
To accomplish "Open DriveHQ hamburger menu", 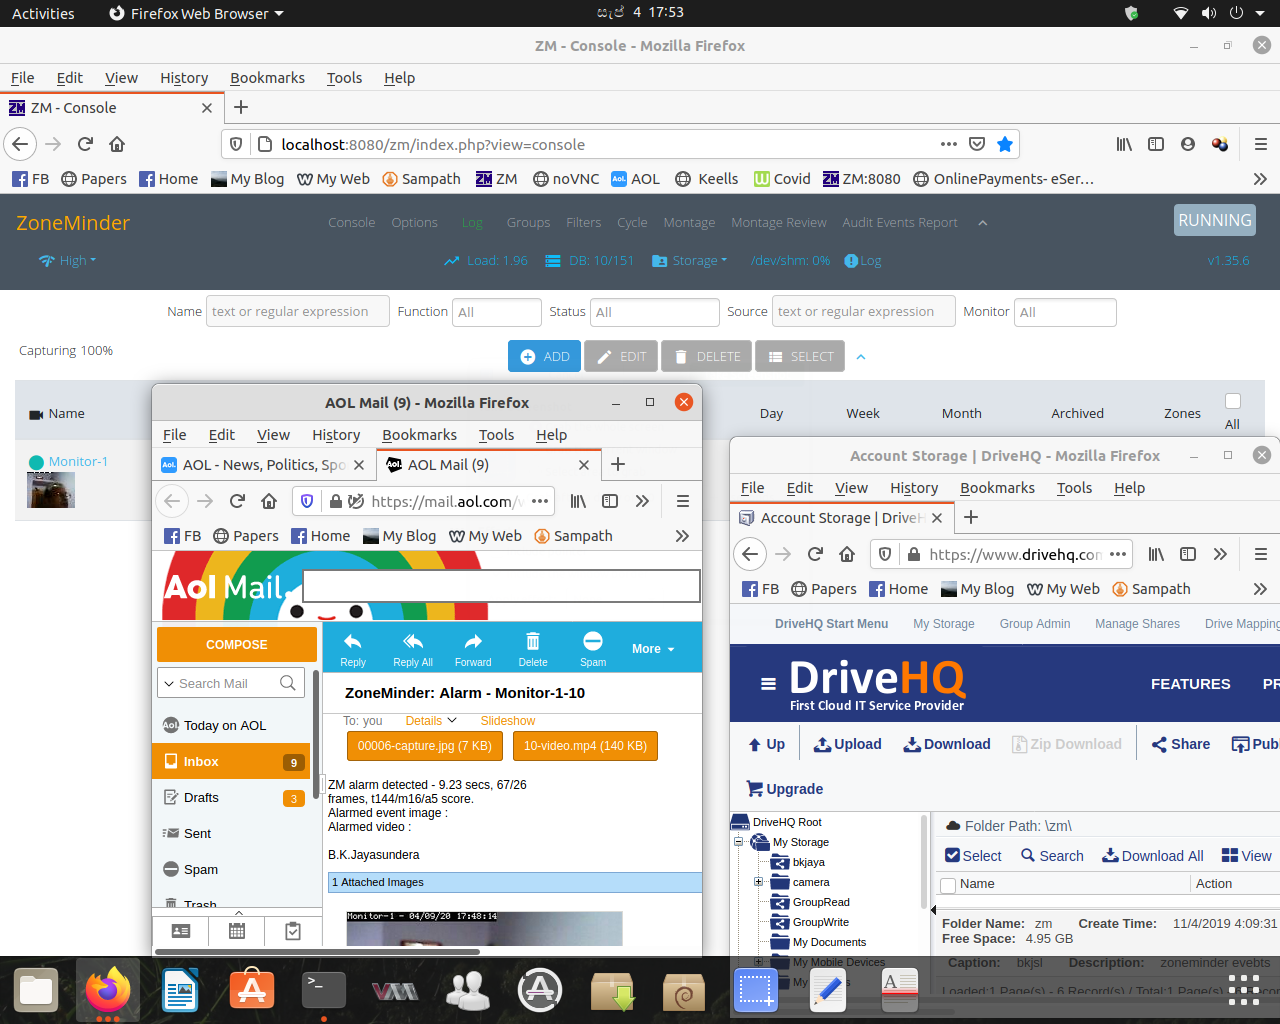I will [768, 684].
